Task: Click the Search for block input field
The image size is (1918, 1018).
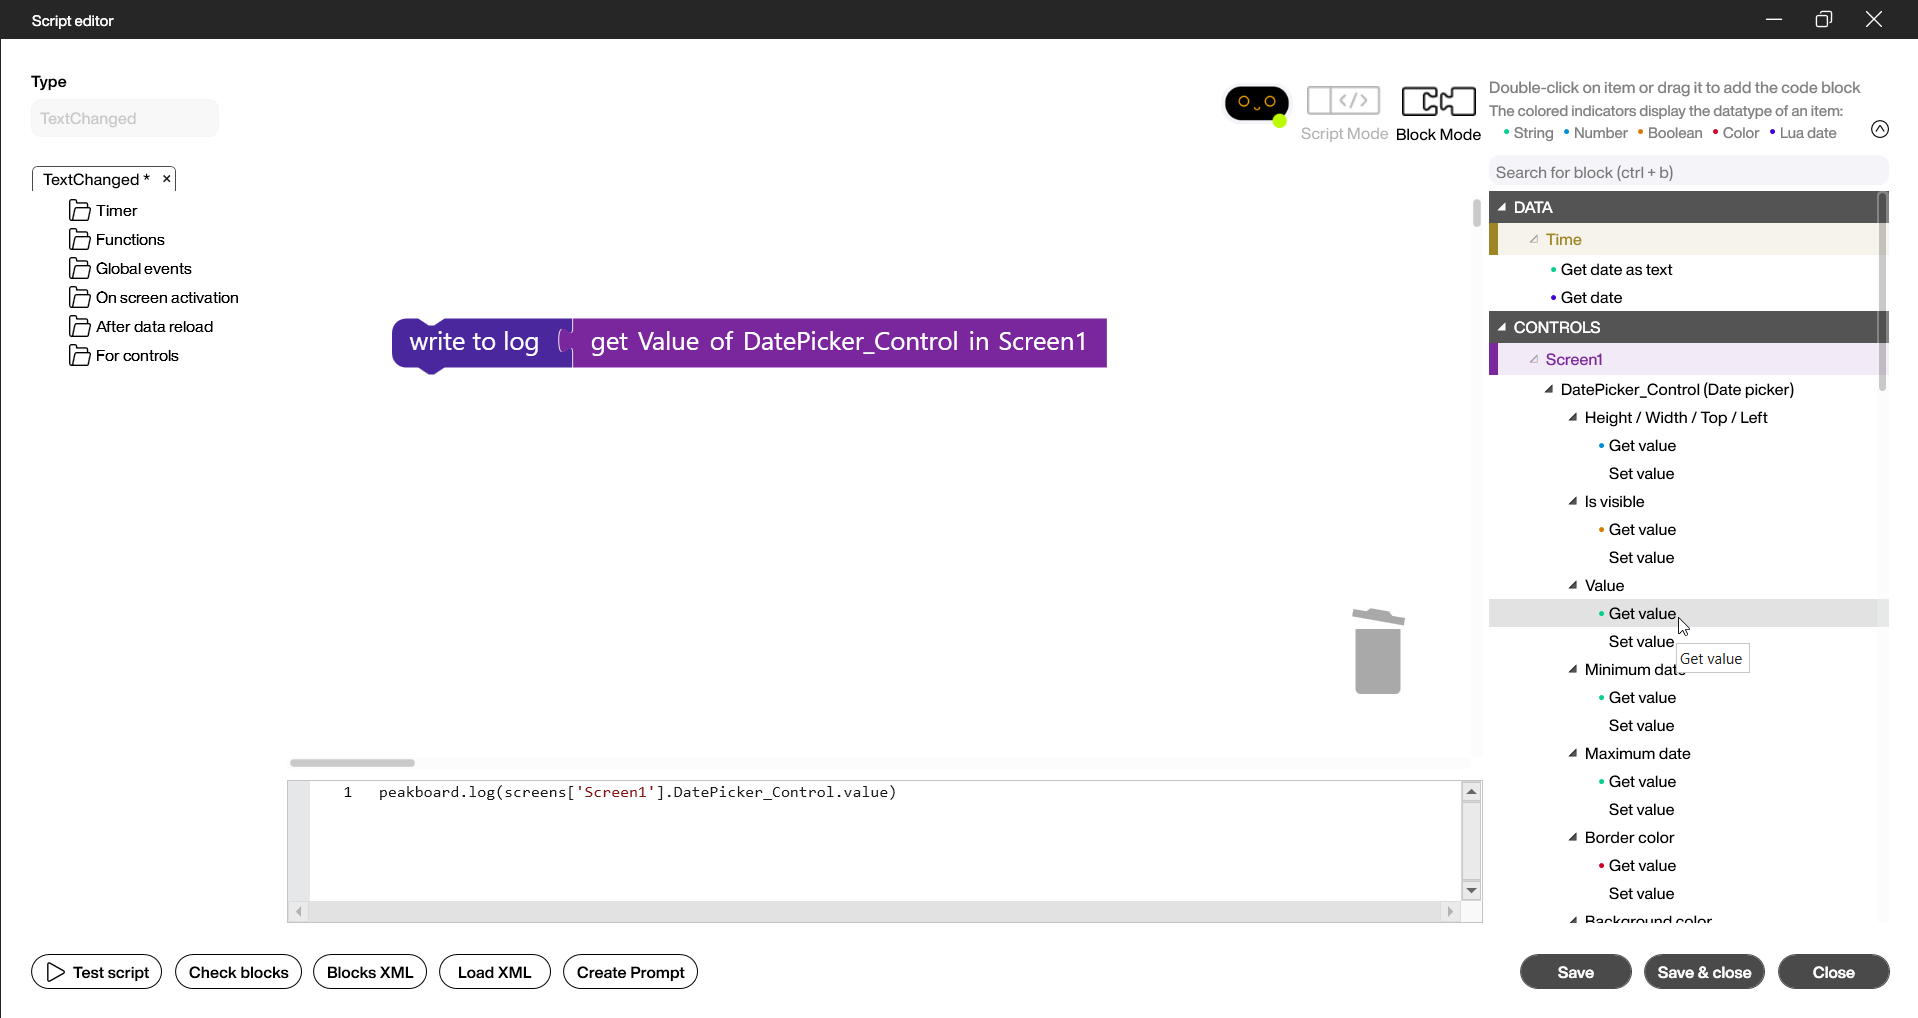Action: (x=1687, y=173)
